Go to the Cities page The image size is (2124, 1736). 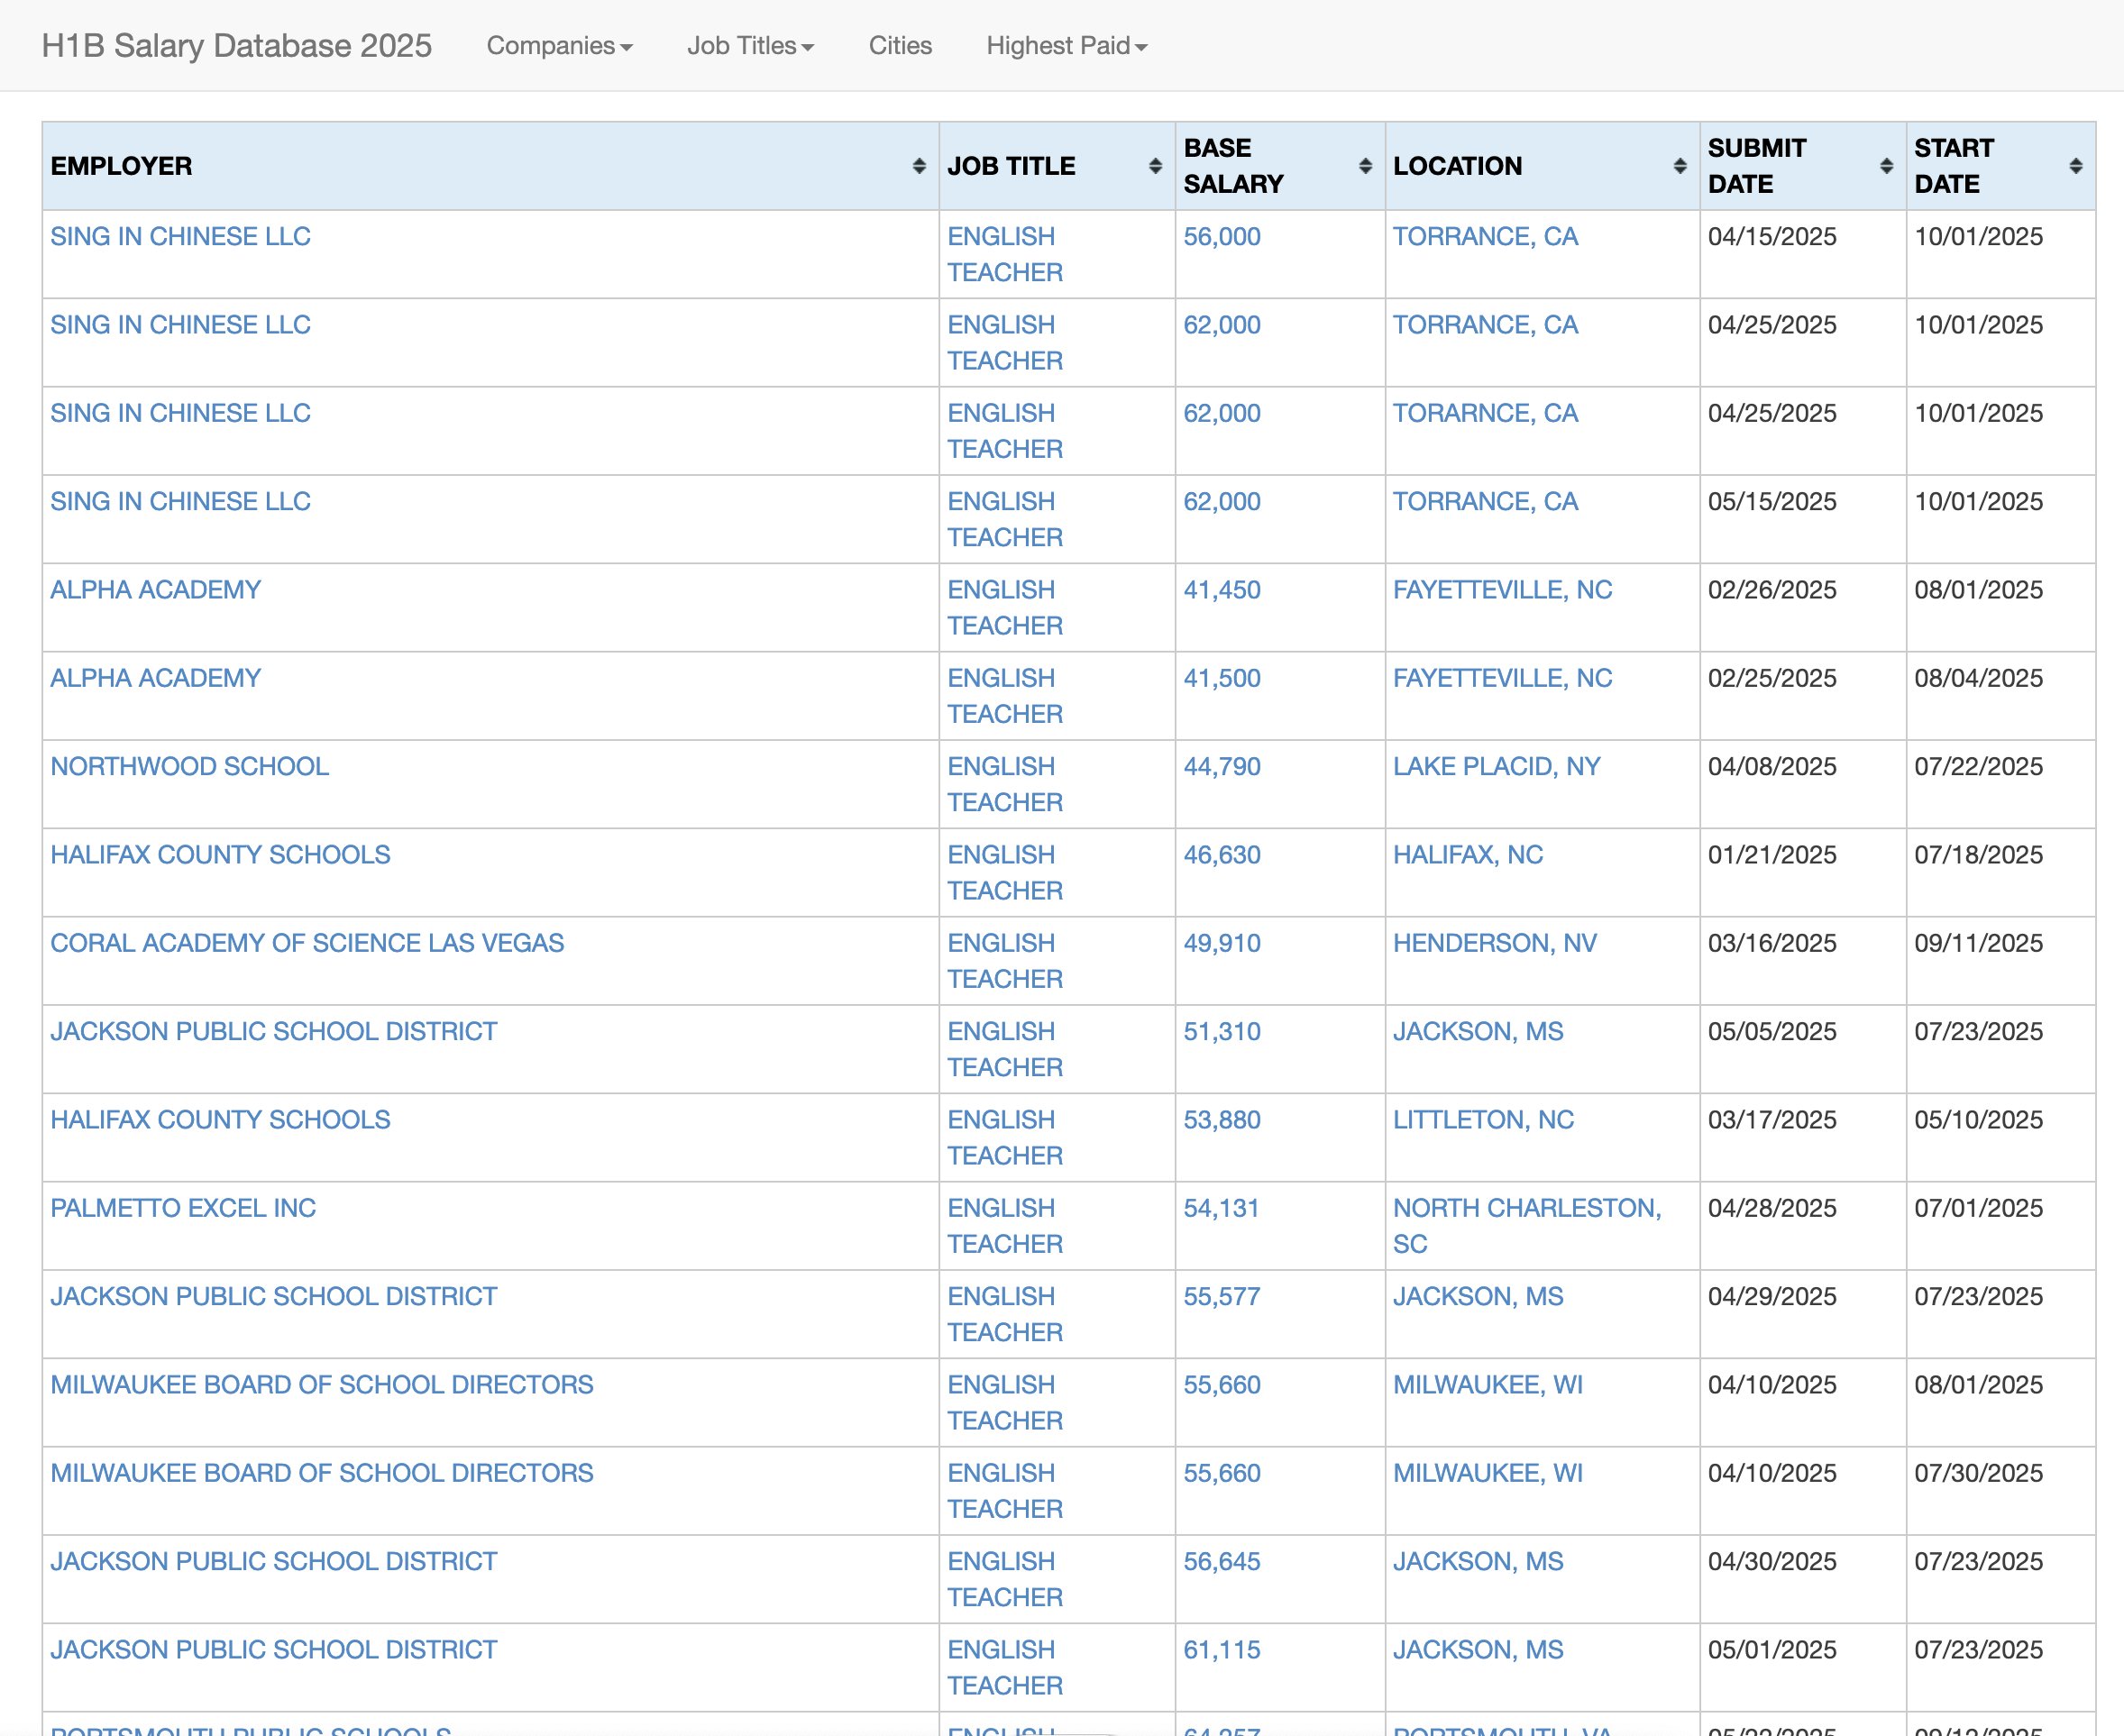coord(900,46)
